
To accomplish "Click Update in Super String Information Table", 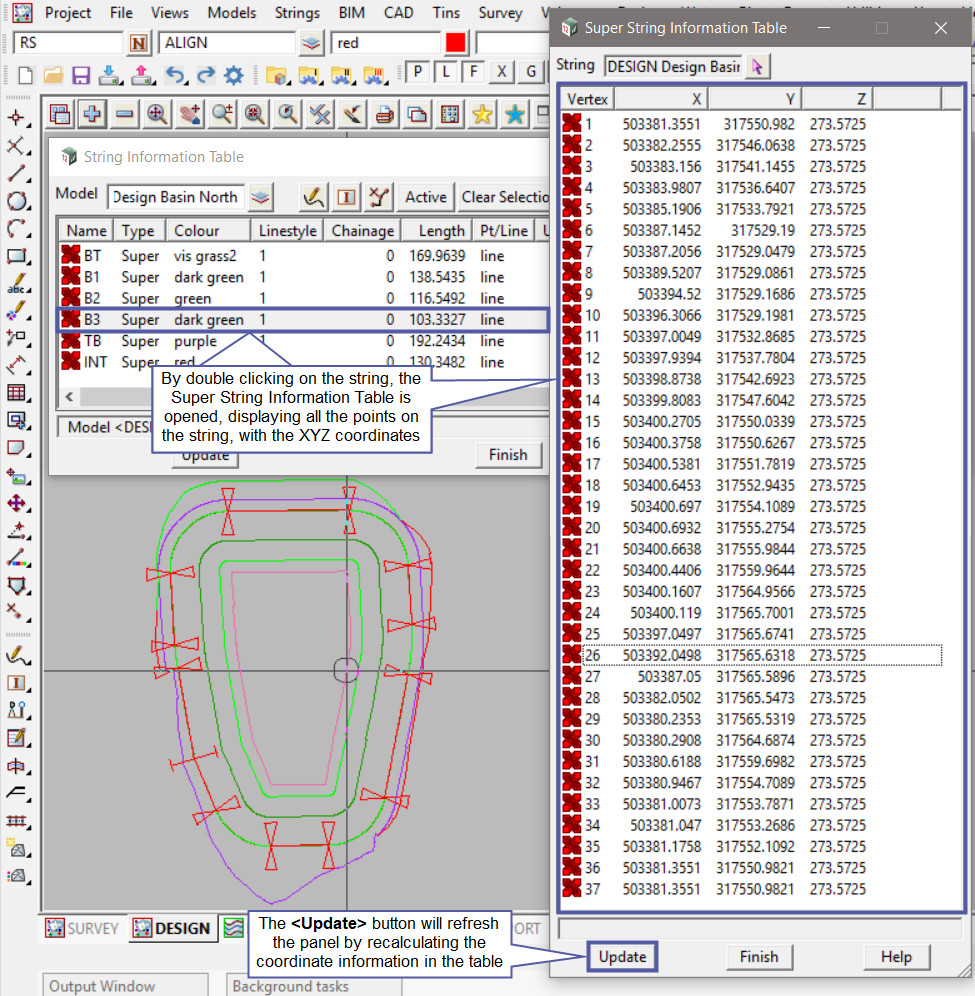I will pyautogui.click(x=622, y=957).
